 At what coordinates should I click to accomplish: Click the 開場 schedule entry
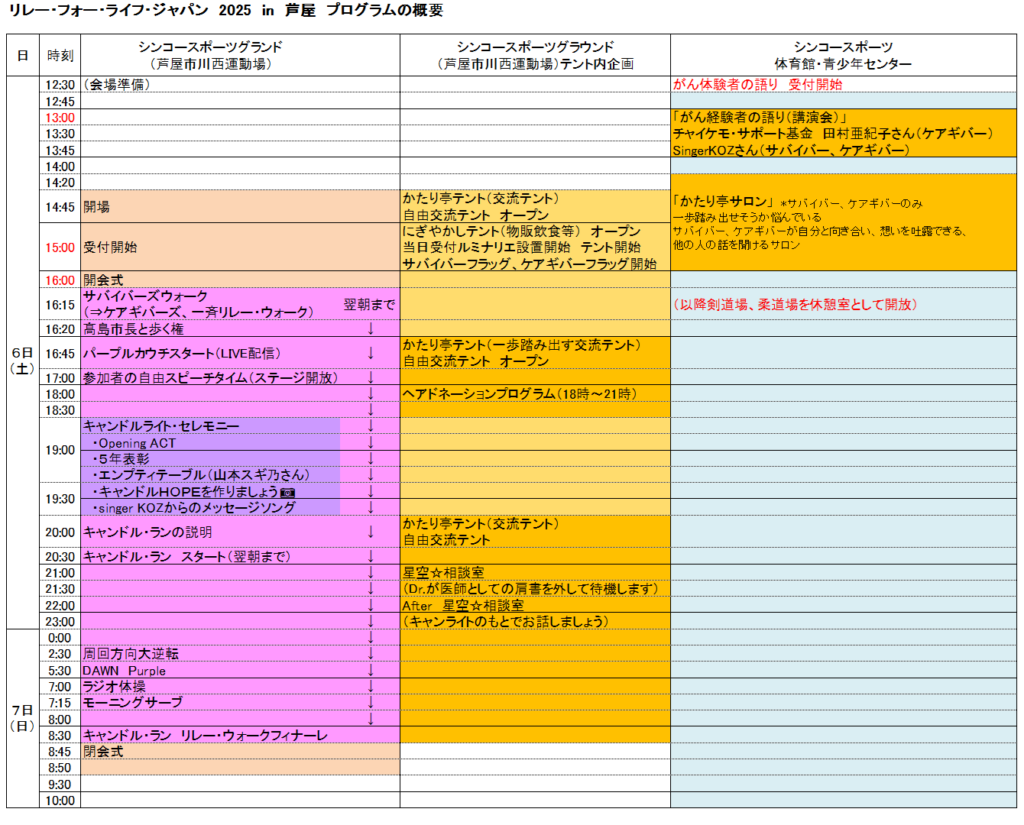click(x=97, y=207)
